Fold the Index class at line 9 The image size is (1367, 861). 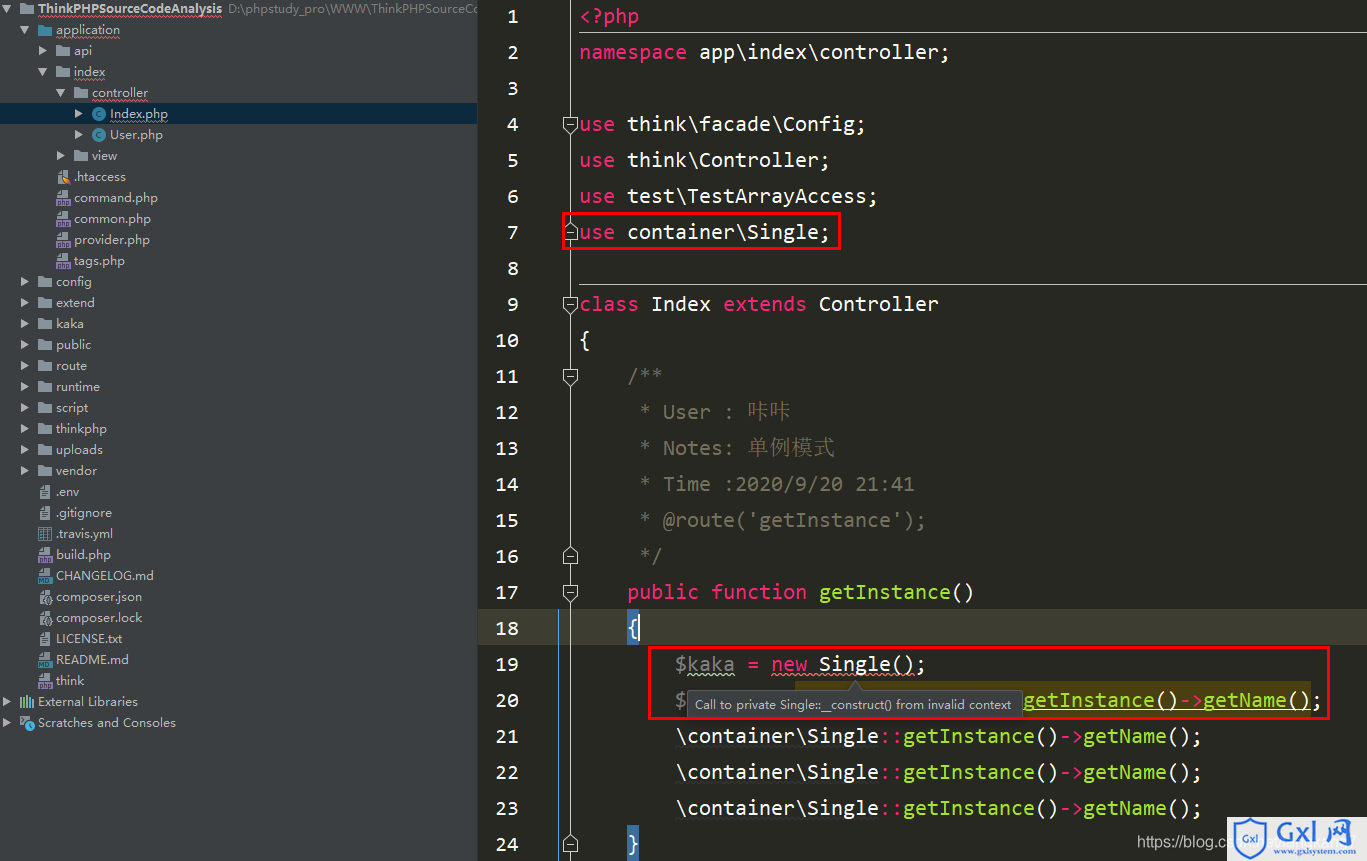point(570,304)
